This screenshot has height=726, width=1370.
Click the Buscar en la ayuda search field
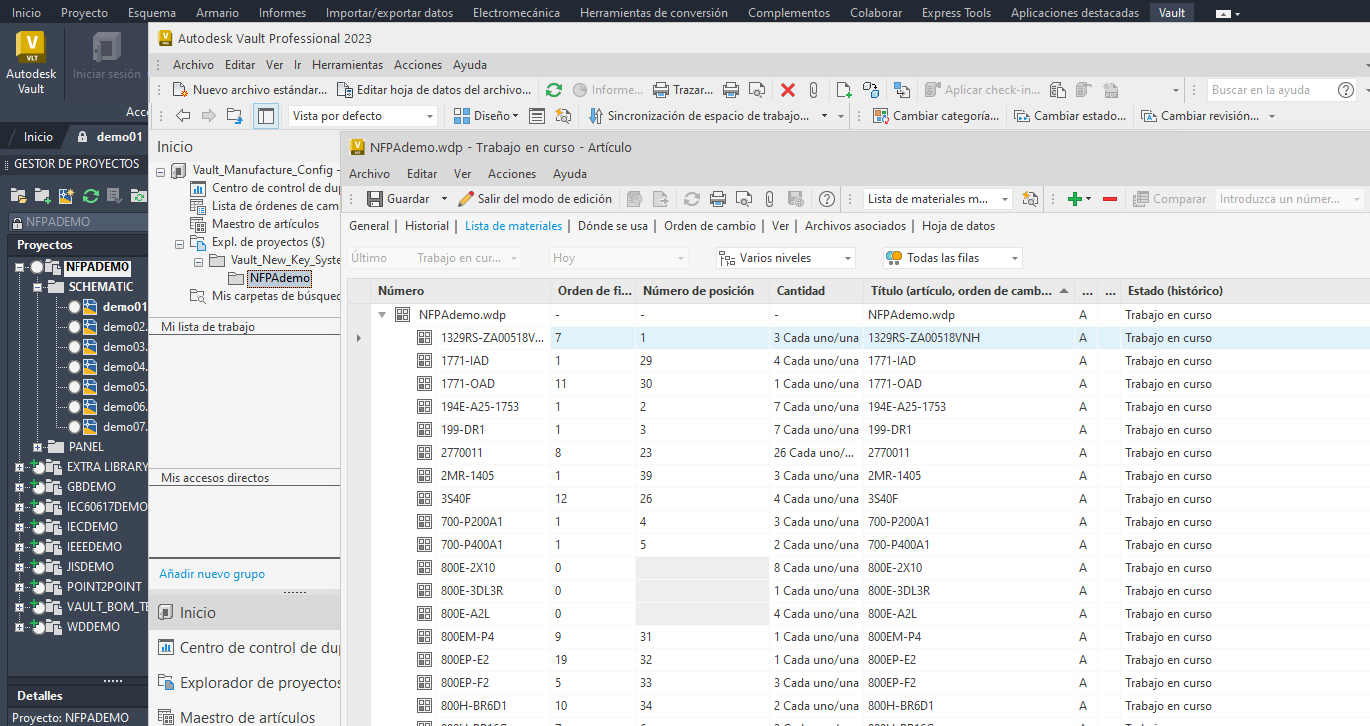click(1268, 90)
